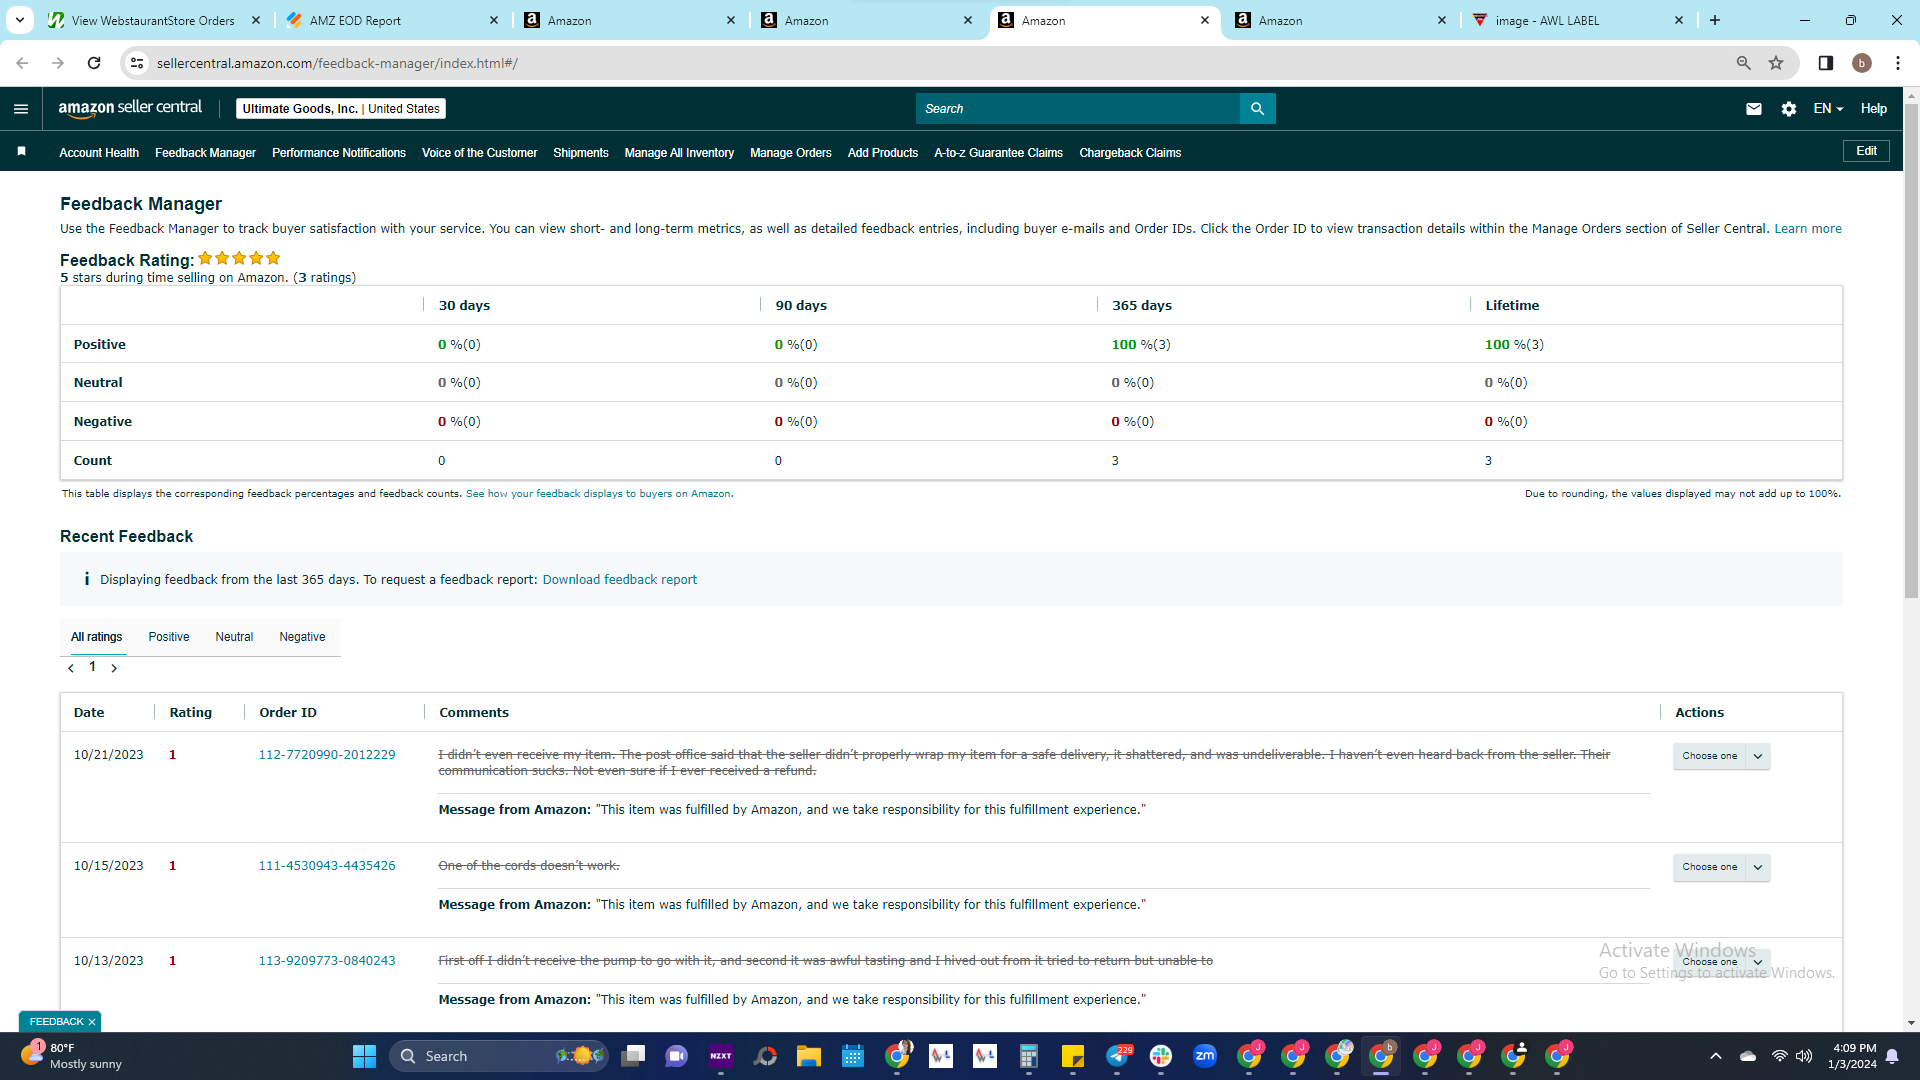1920x1080 pixels.
Task: Switch to the Negative ratings tab
Action: 302,637
